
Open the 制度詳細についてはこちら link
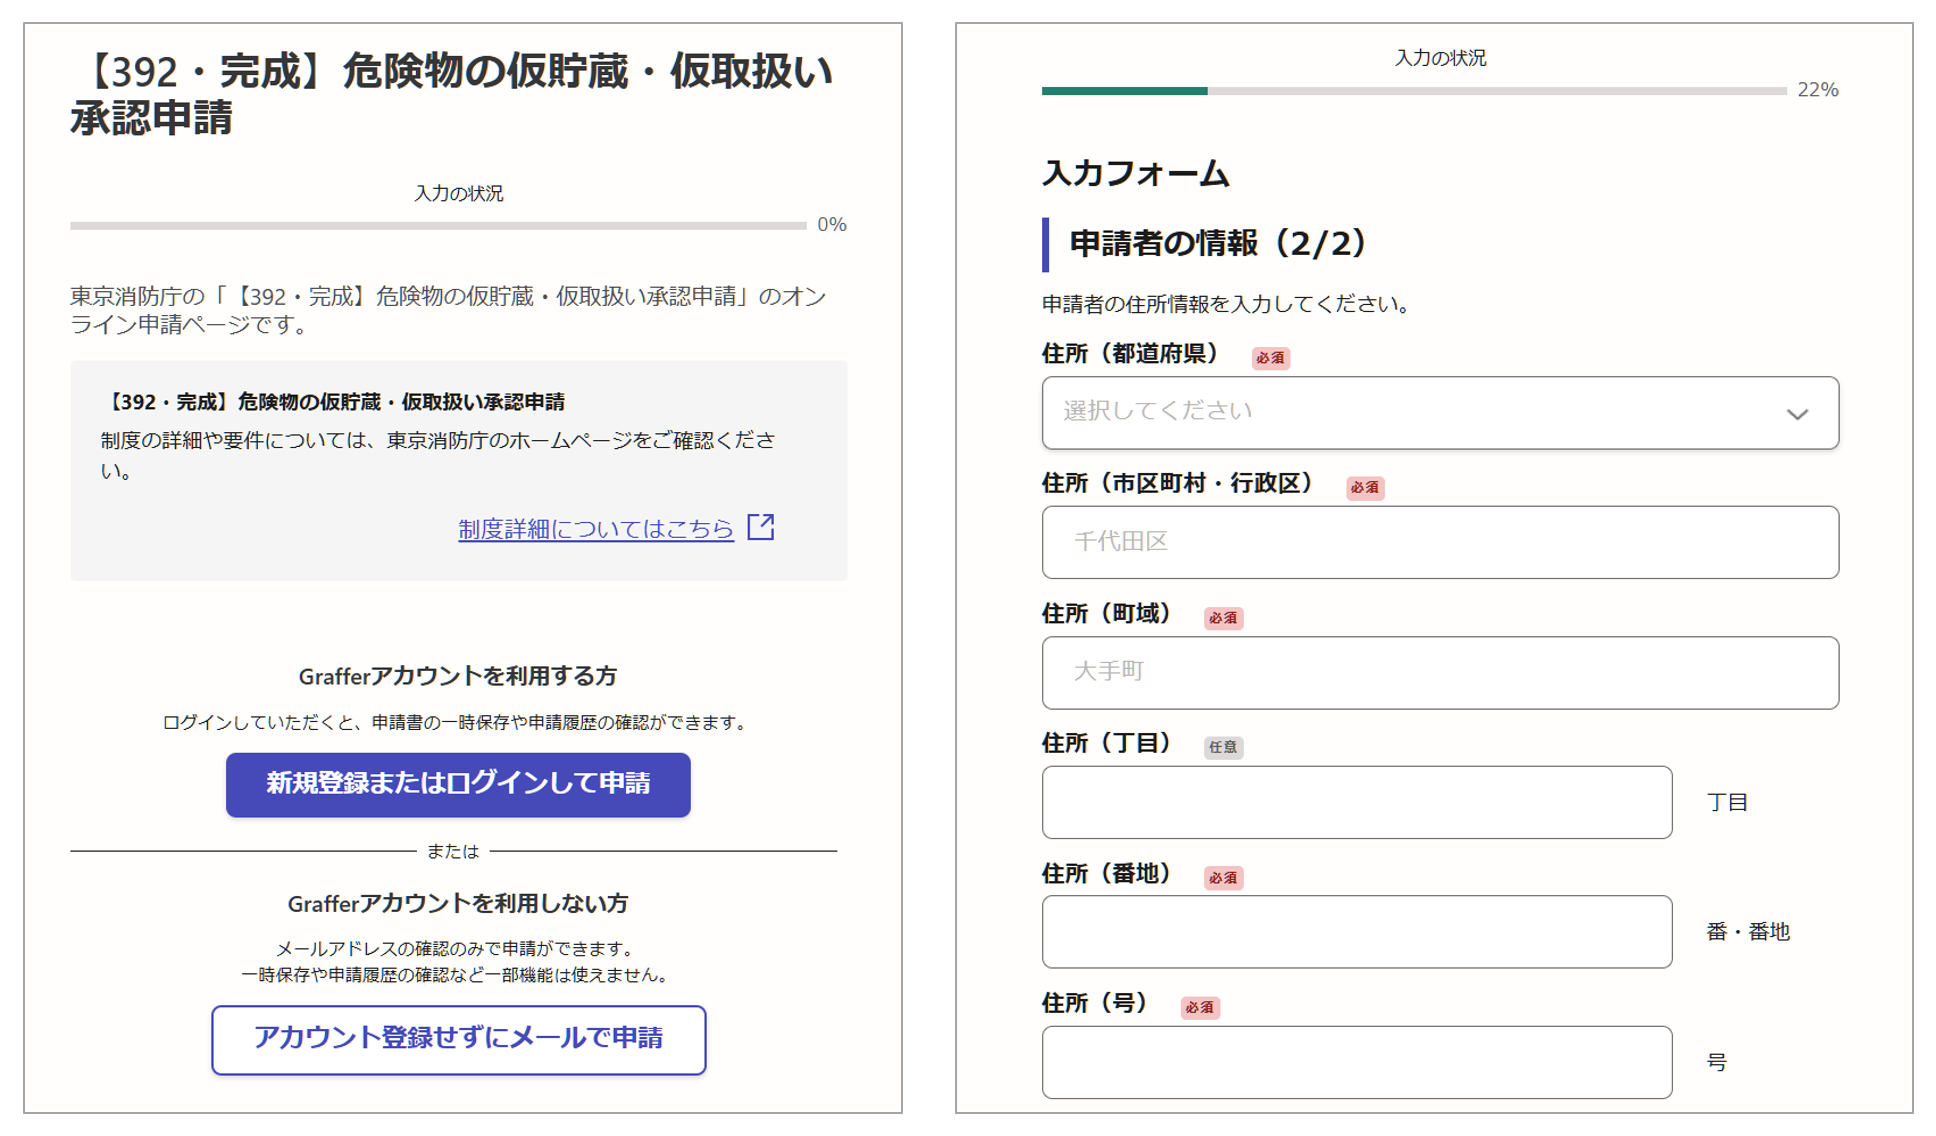tap(596, 529)
